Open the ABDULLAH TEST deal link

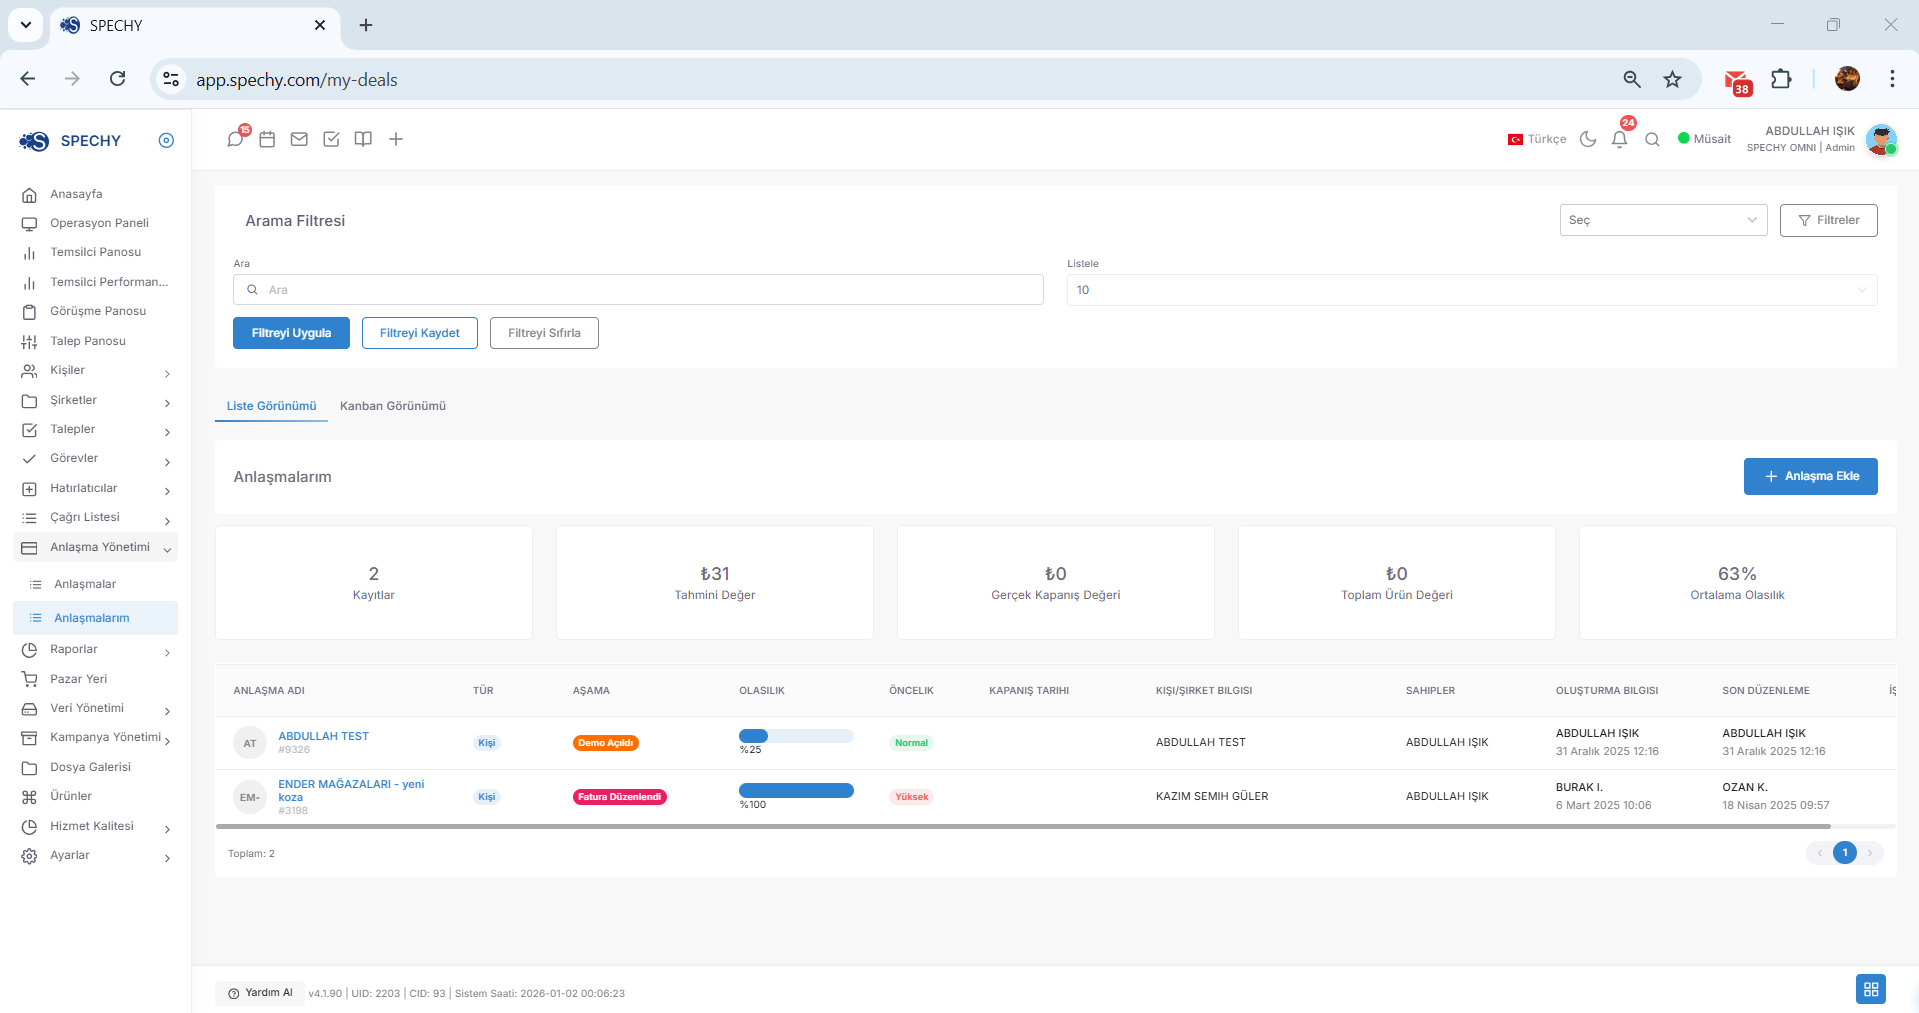click(323, 736)
